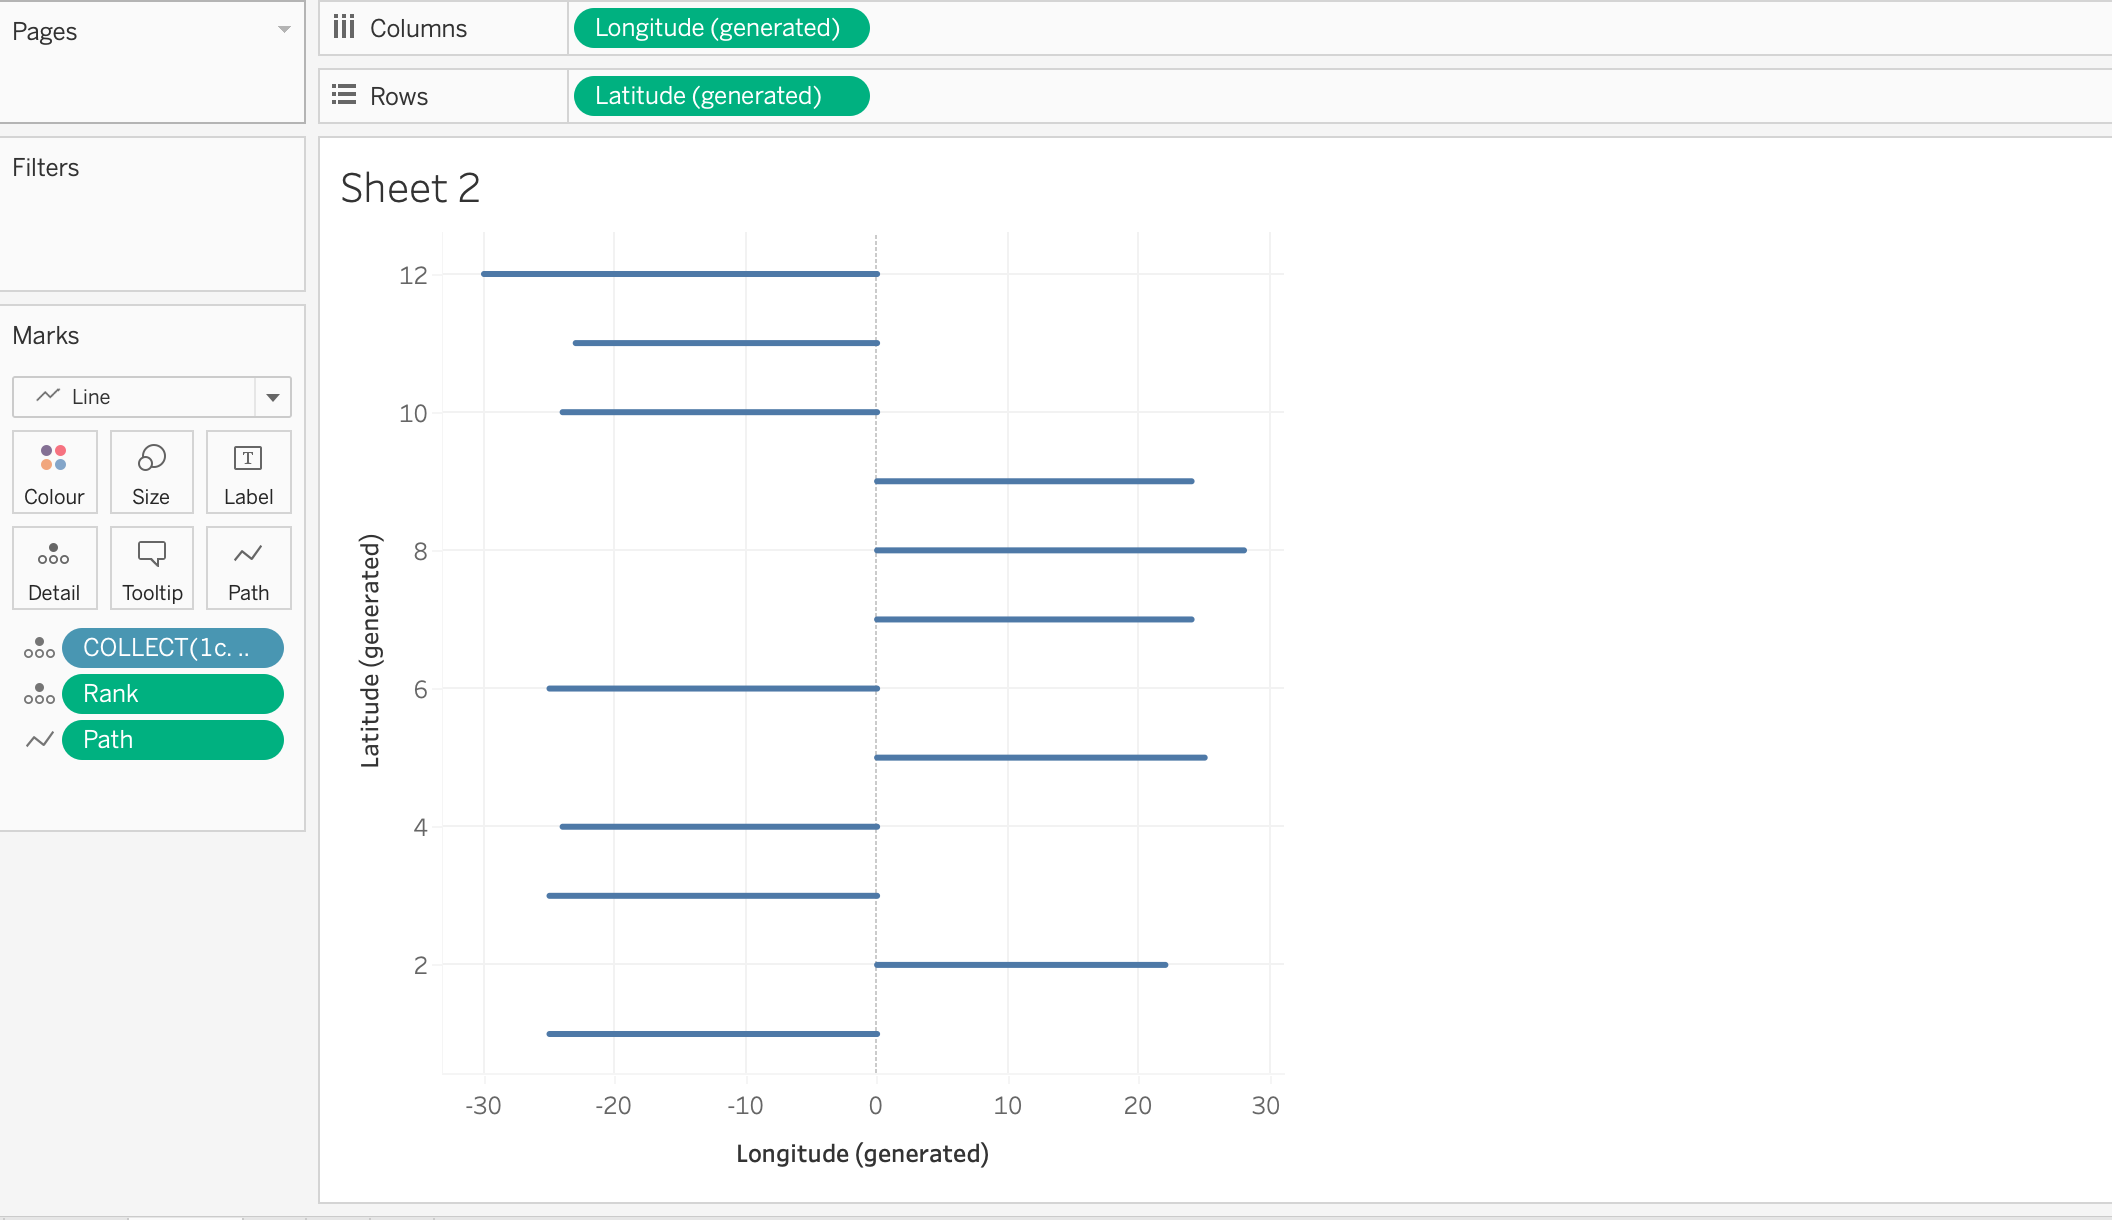Viewport: 2112px width, 1220px height.
Task: Click the COLLECT pill on Marks card
Action: click(x=172, y=648)
